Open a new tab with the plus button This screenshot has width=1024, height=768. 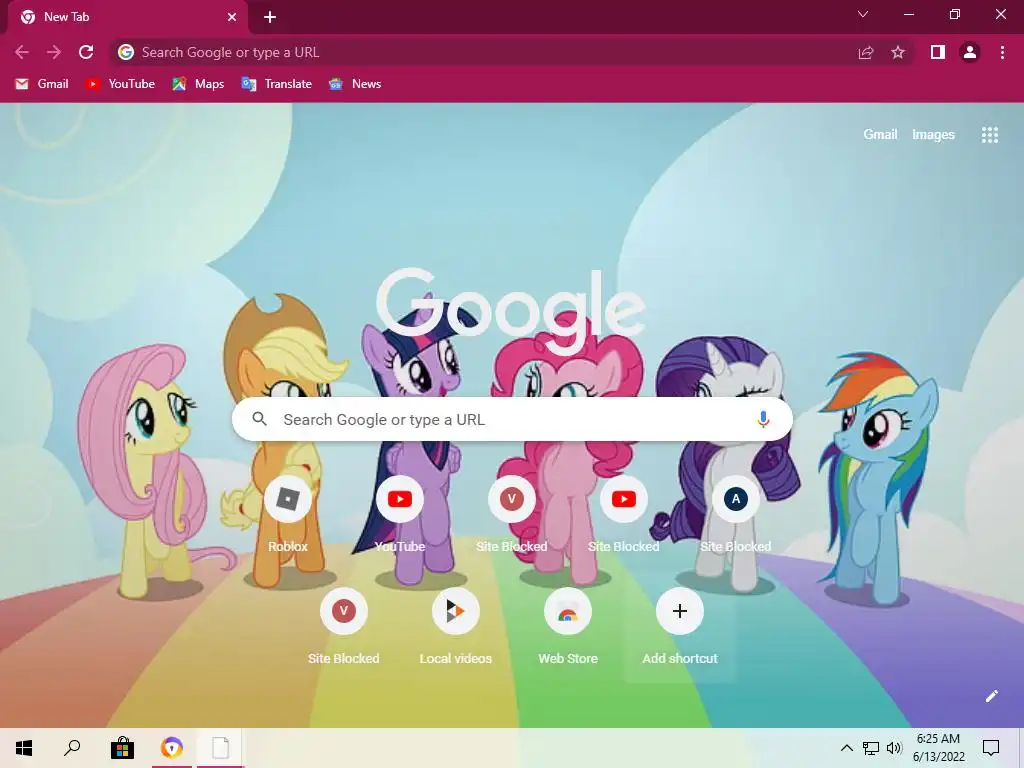coord(270,18)
